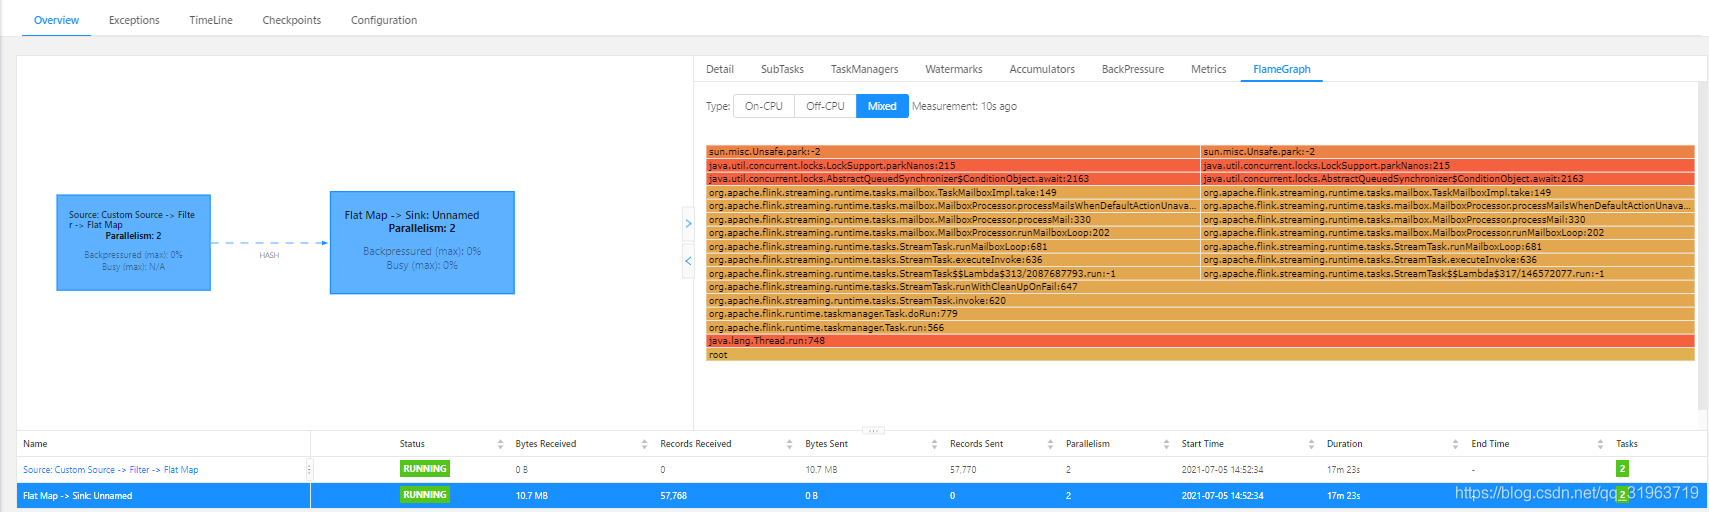
Task: Click left sun.misc.Unsafe.park:-2 flame frame
Action: pos(953,152)
